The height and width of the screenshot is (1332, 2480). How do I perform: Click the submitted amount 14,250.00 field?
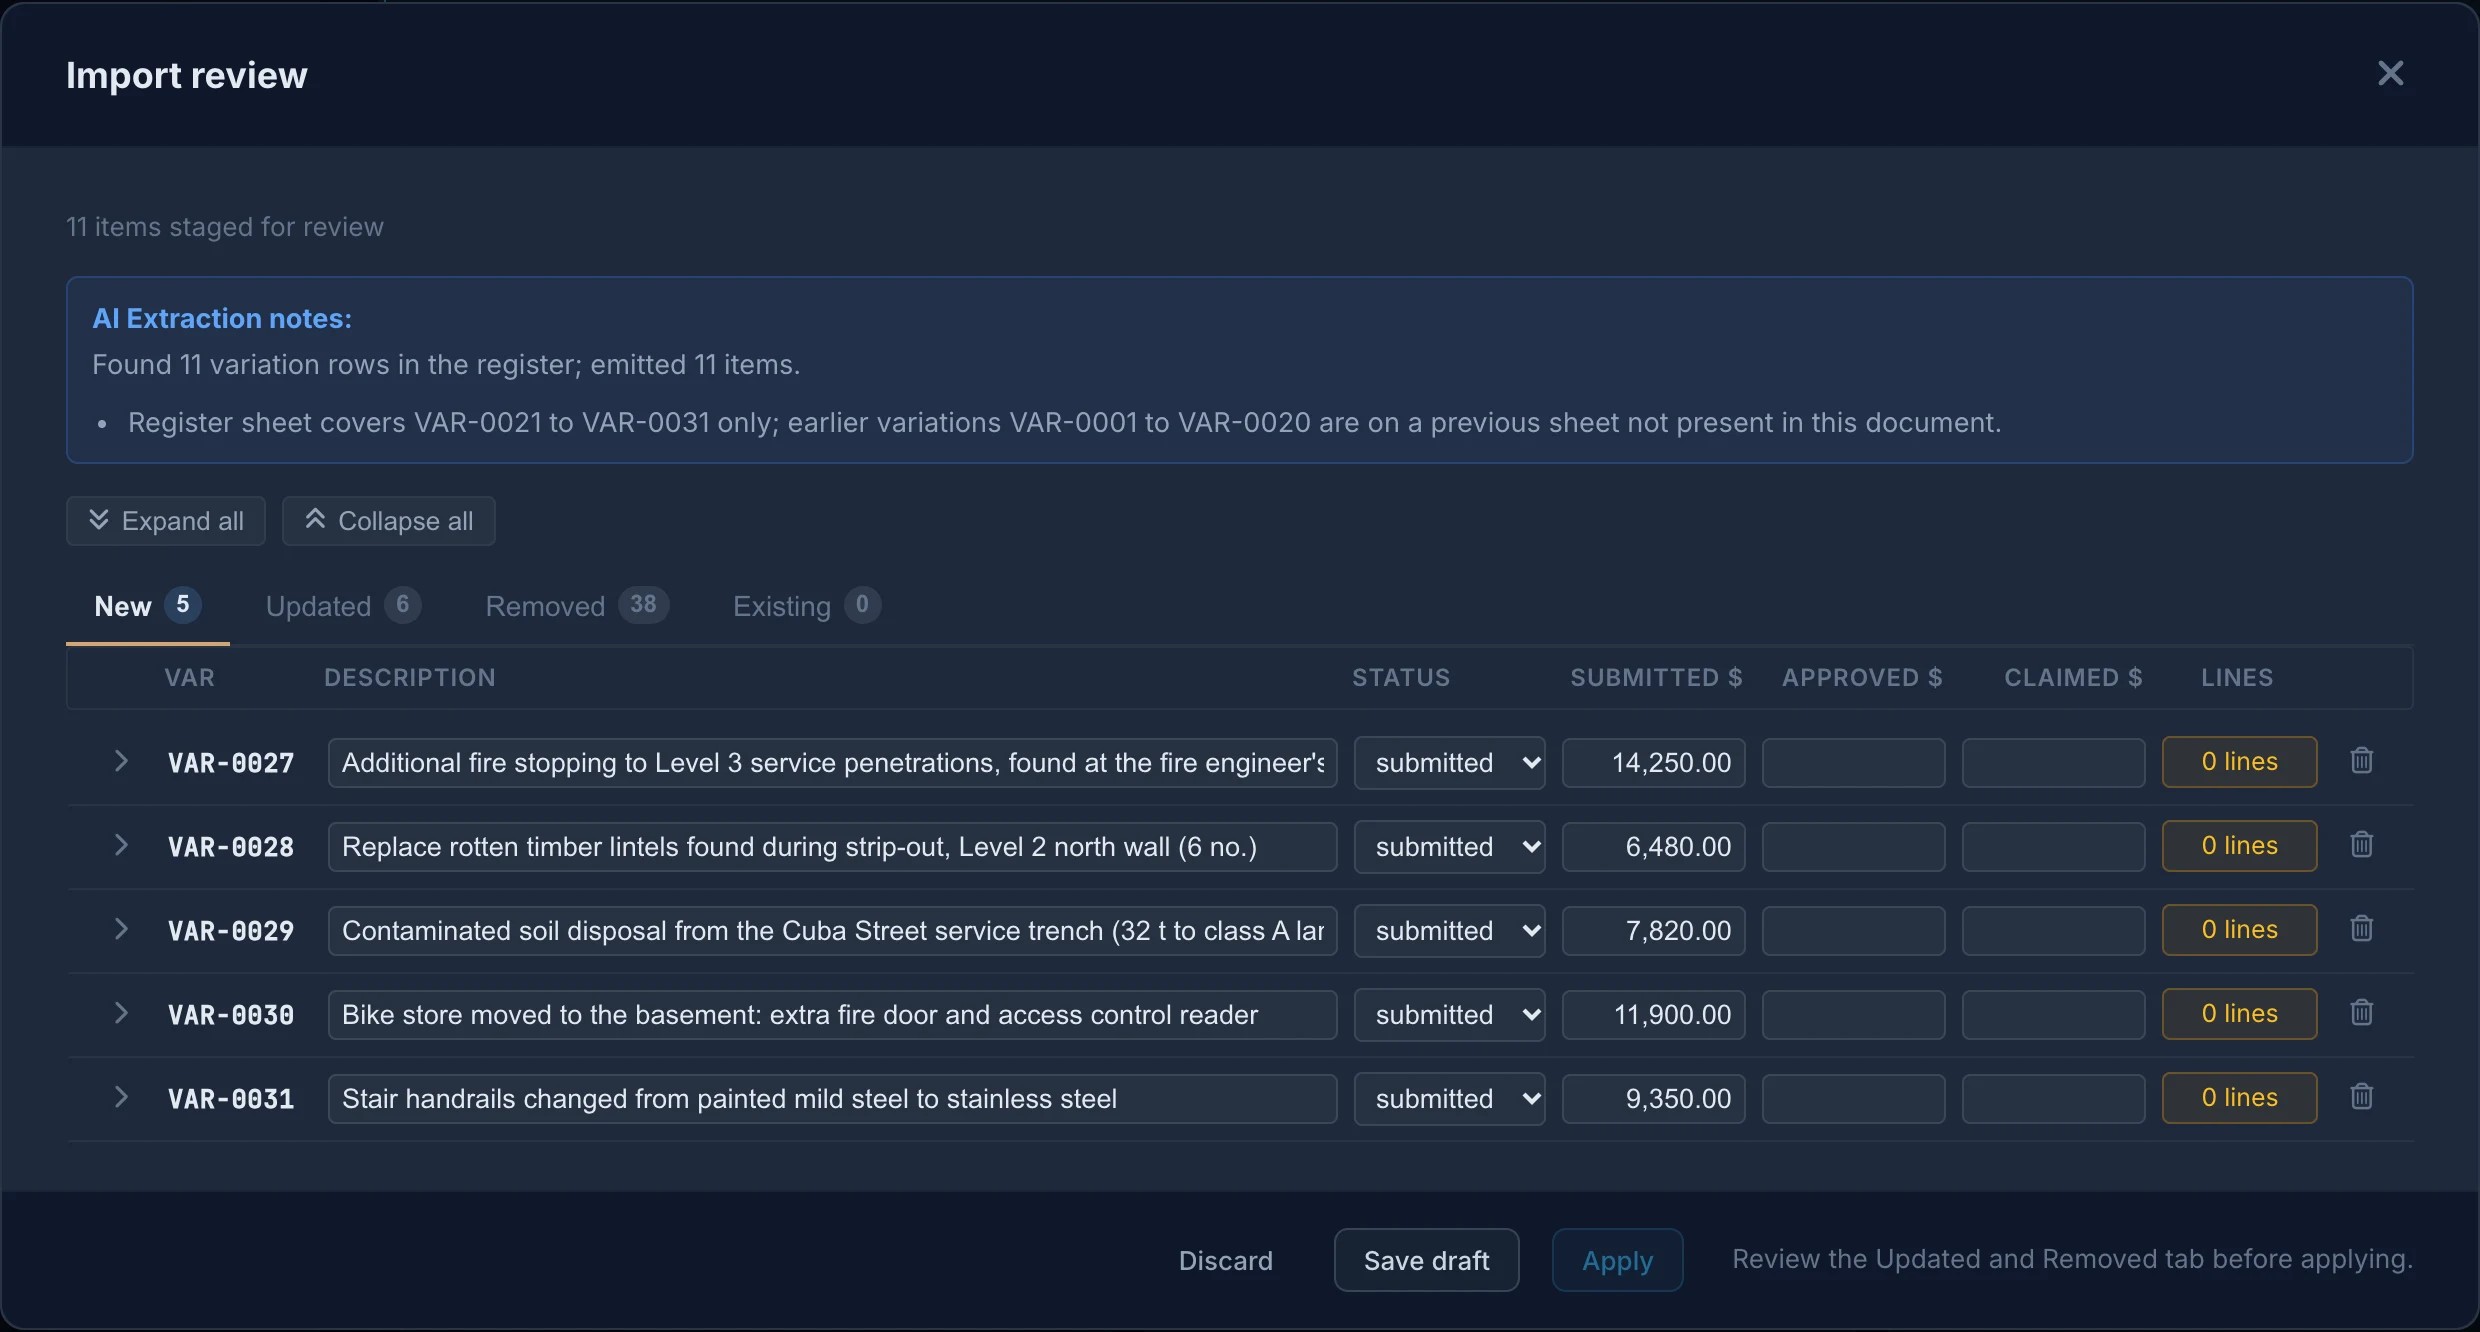[x=1654, y=763]
